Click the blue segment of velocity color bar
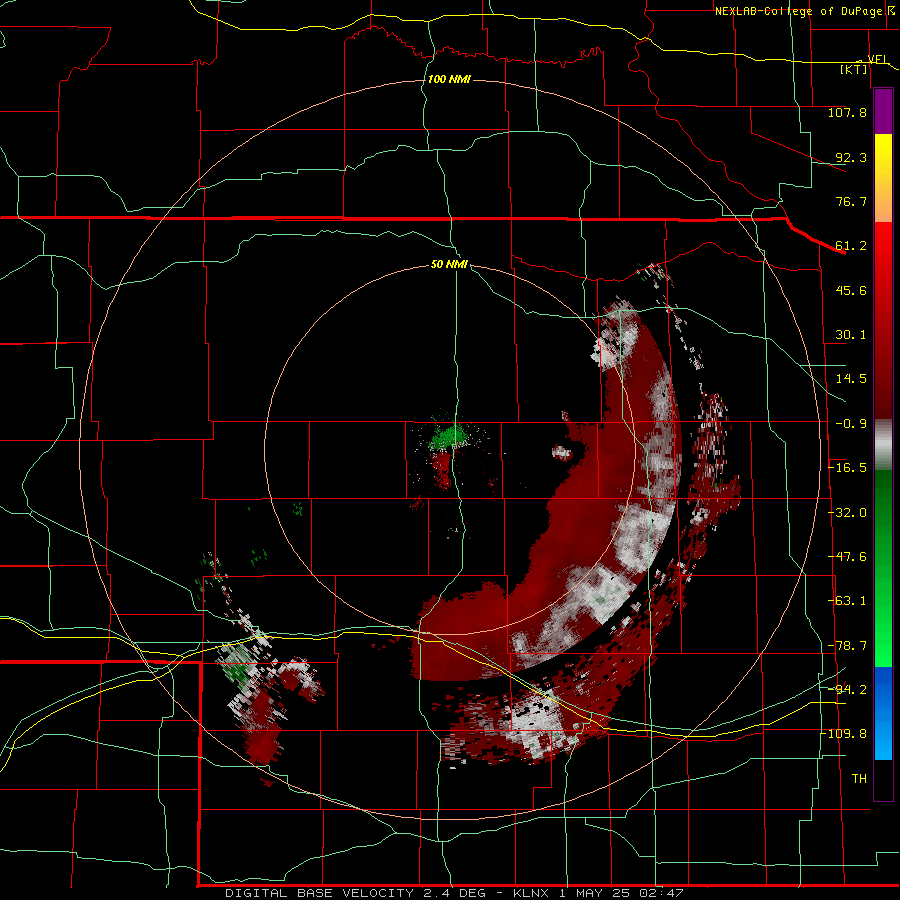 [883, 713]
